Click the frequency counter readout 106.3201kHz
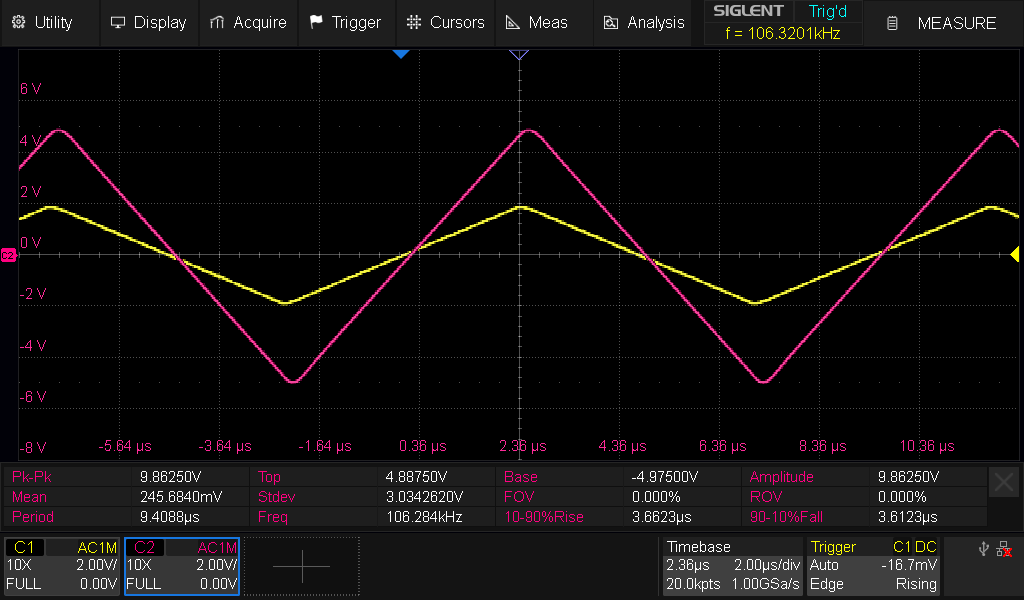The height and width of the screenshot is (600, 1024). tap(782, 33)
